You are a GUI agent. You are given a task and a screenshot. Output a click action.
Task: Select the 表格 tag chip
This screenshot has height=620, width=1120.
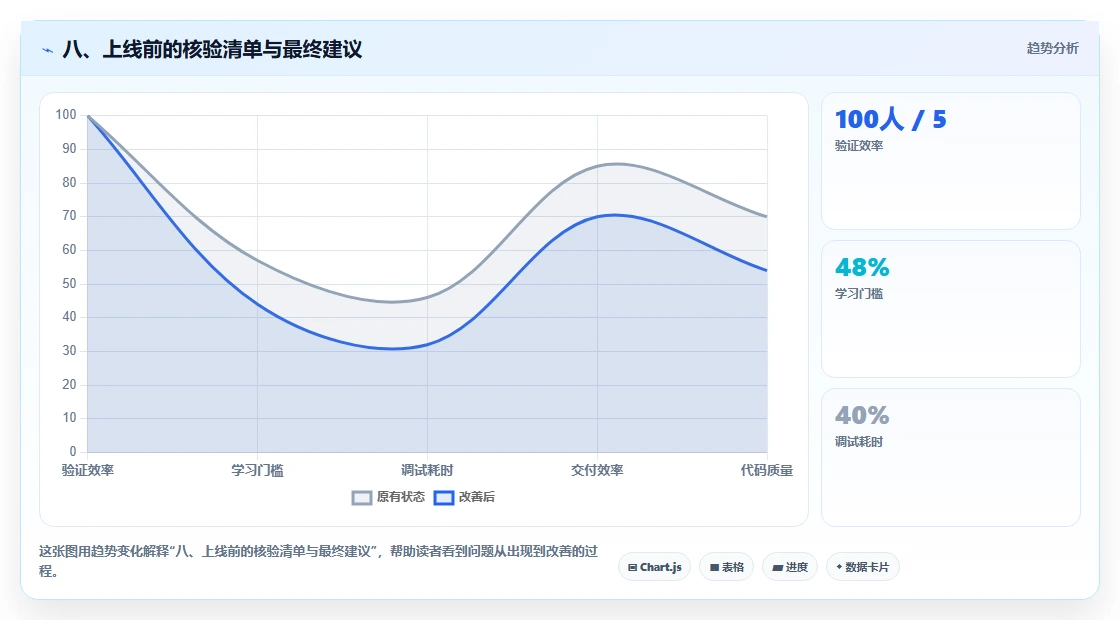coord(726,567)
